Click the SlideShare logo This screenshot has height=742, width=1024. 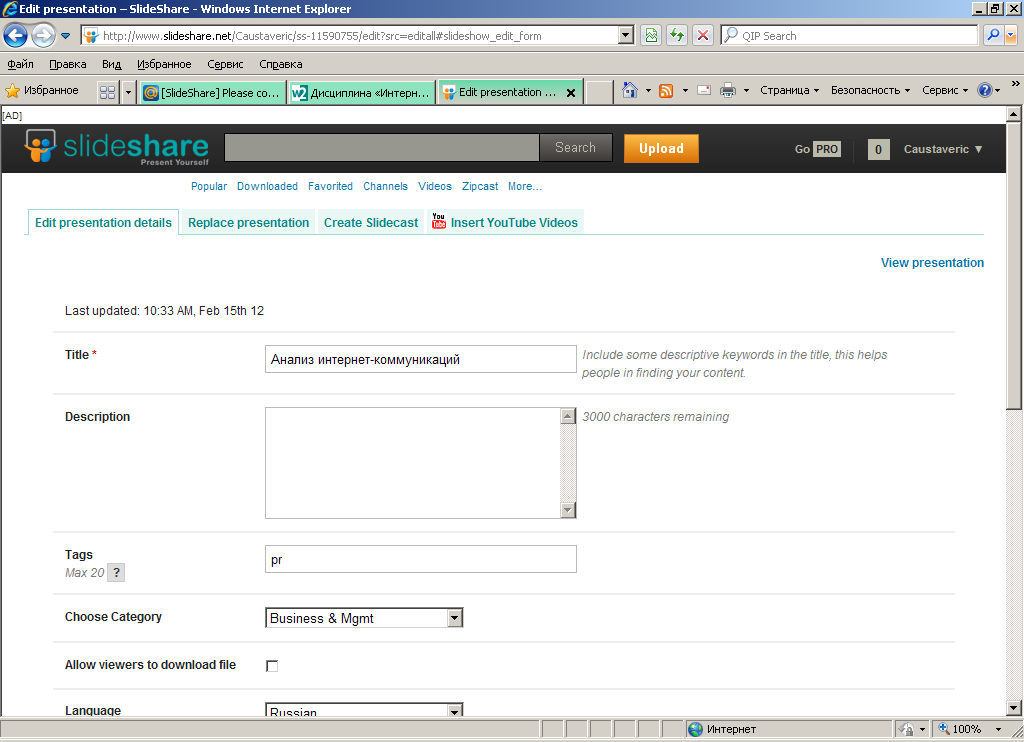[x=117, y=147]
